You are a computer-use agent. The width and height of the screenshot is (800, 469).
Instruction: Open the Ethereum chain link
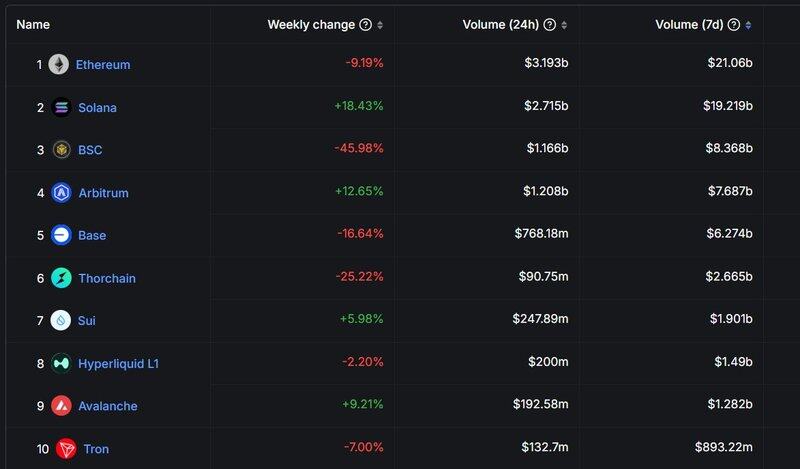103,64
